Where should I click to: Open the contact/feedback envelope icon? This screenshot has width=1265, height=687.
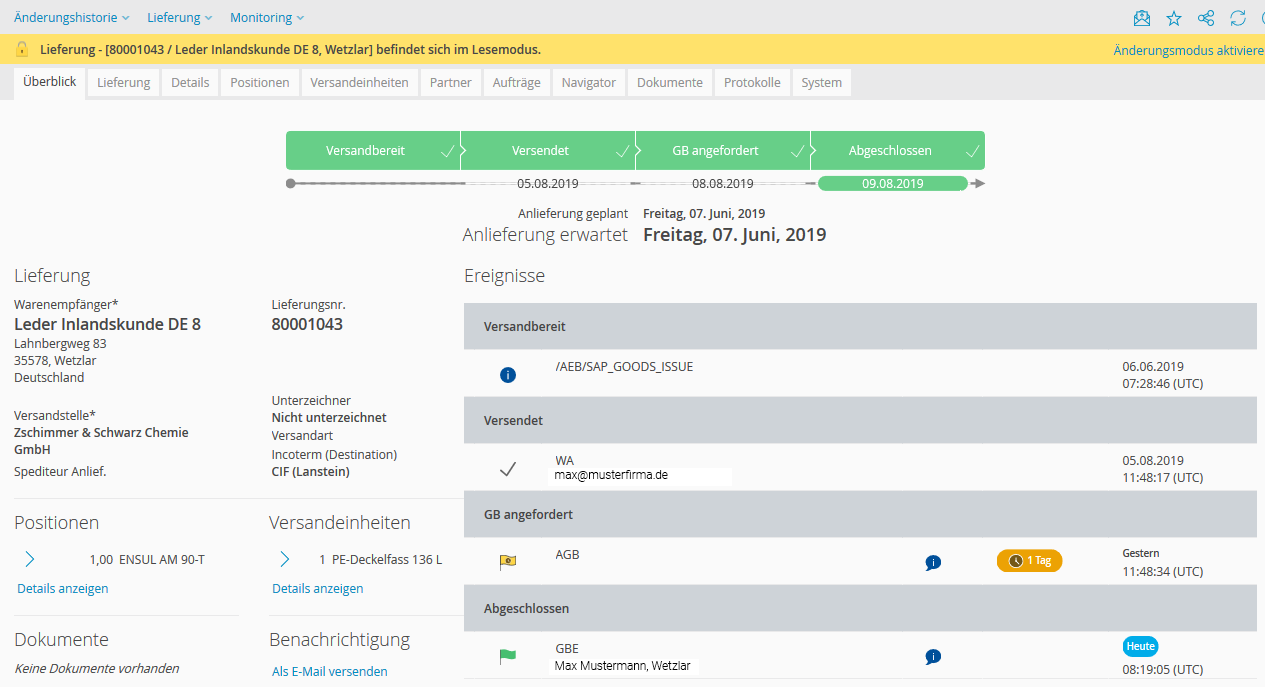pyautogui.click(x=1141, y=17)
